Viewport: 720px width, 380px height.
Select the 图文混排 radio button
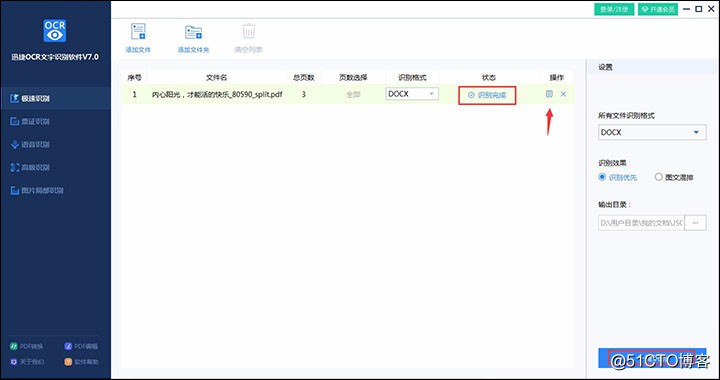click(x=658, y=177)
